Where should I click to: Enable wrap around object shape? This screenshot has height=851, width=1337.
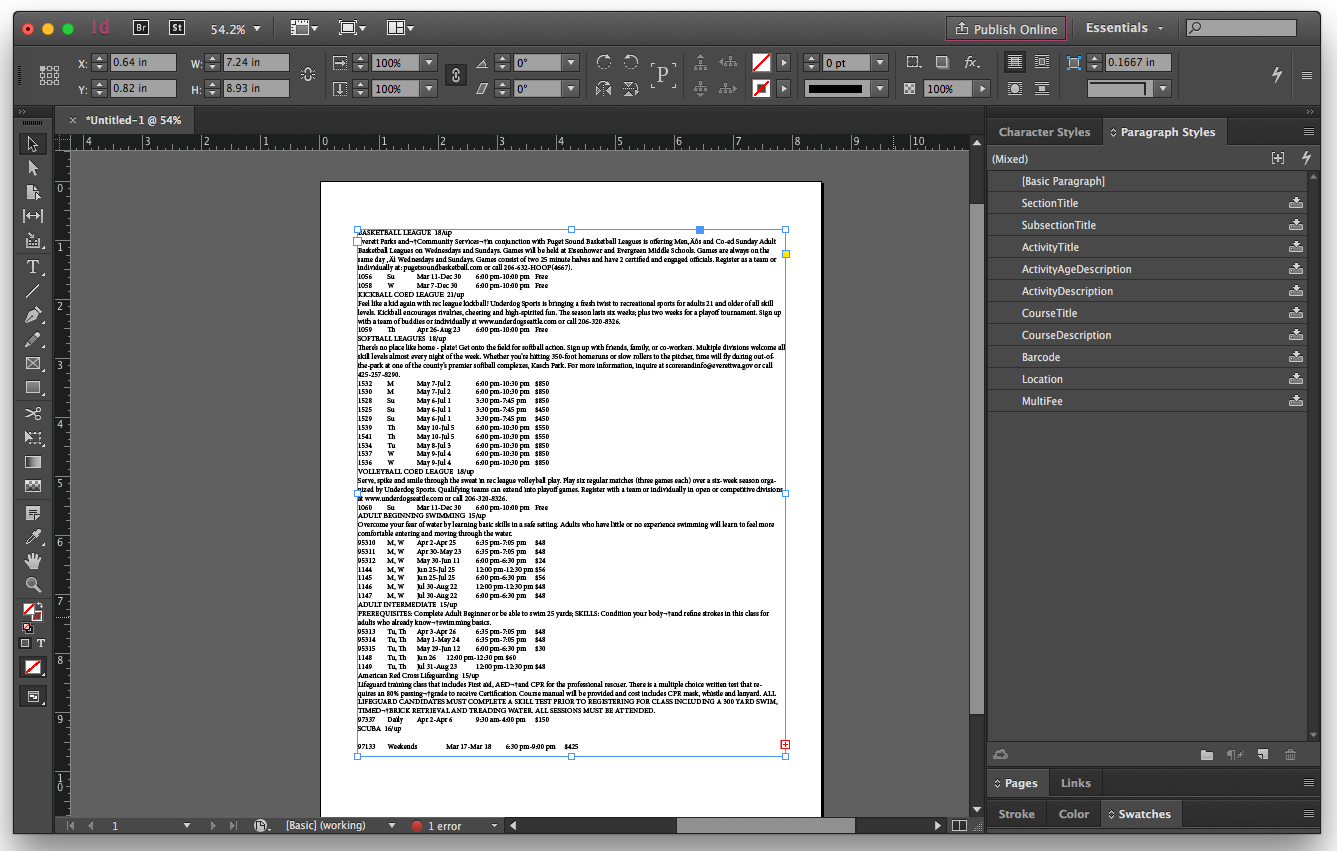click(1015, 88)
